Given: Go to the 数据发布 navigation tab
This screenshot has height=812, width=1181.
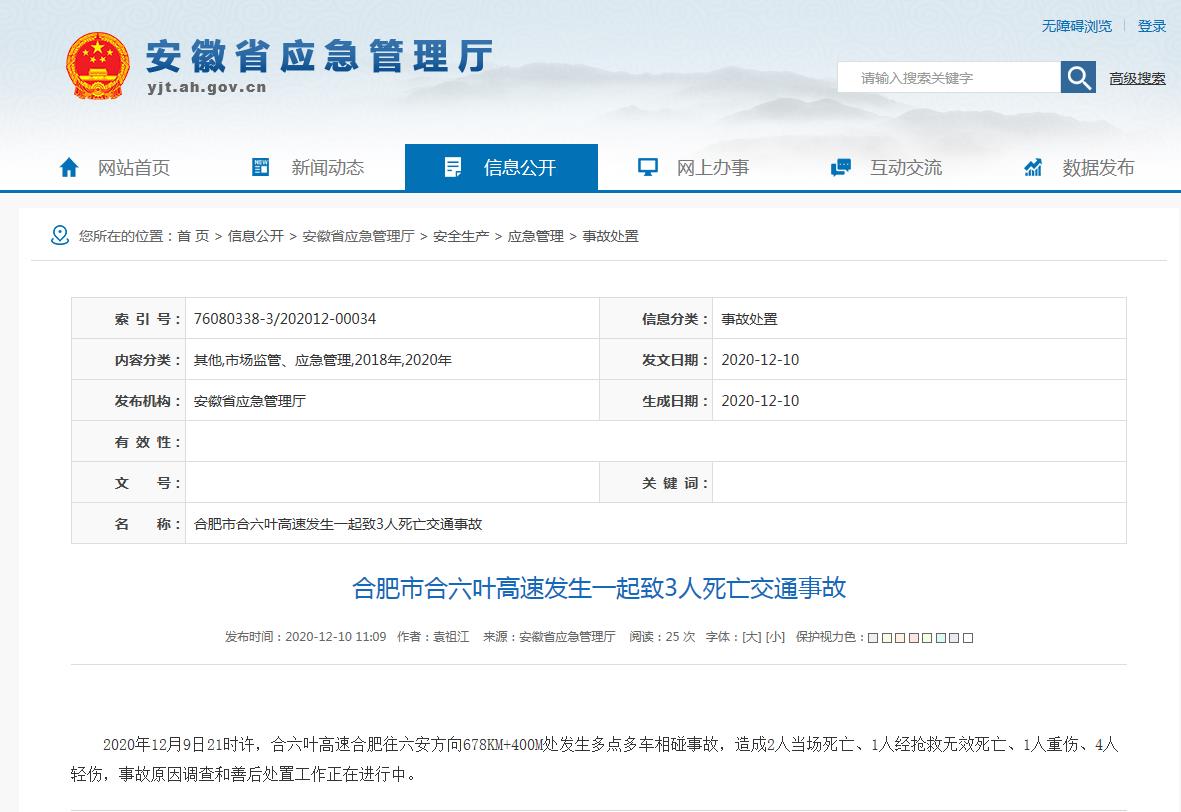Looking at the screenshot, I should click(x=1098, y=168).
